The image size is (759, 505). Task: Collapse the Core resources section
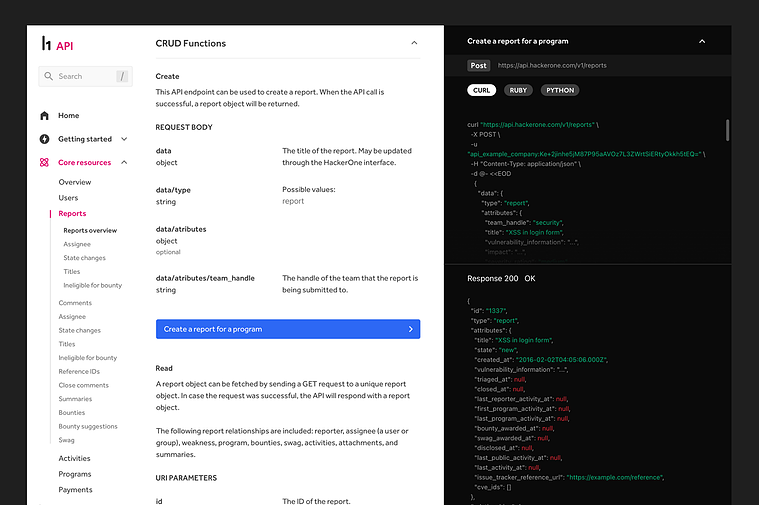click(124, 162)
